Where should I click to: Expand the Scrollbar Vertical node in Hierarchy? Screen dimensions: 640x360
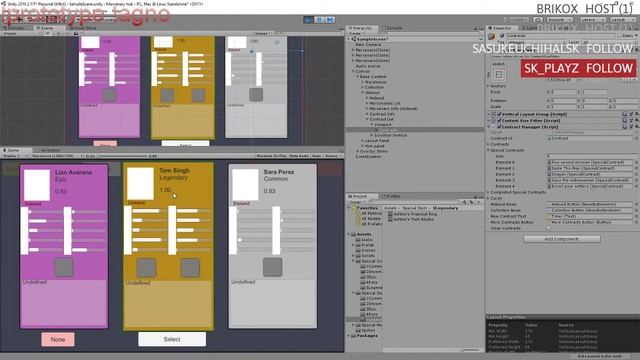tap(371, 135)
